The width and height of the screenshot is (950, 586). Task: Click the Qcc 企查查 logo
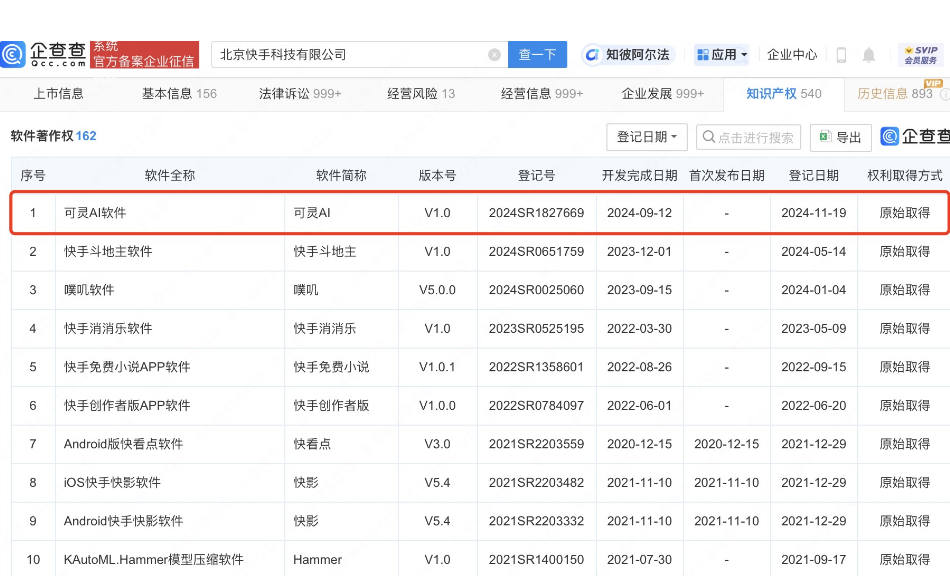point(45,54)
